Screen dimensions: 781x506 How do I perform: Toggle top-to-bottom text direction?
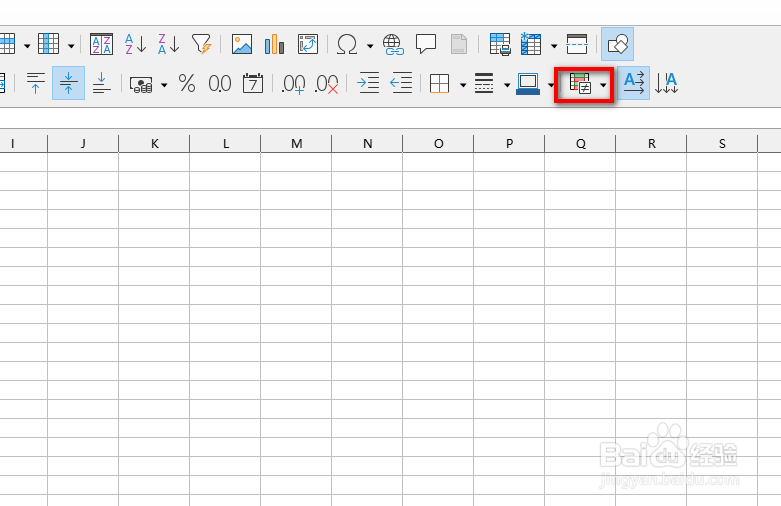point(666,83)
